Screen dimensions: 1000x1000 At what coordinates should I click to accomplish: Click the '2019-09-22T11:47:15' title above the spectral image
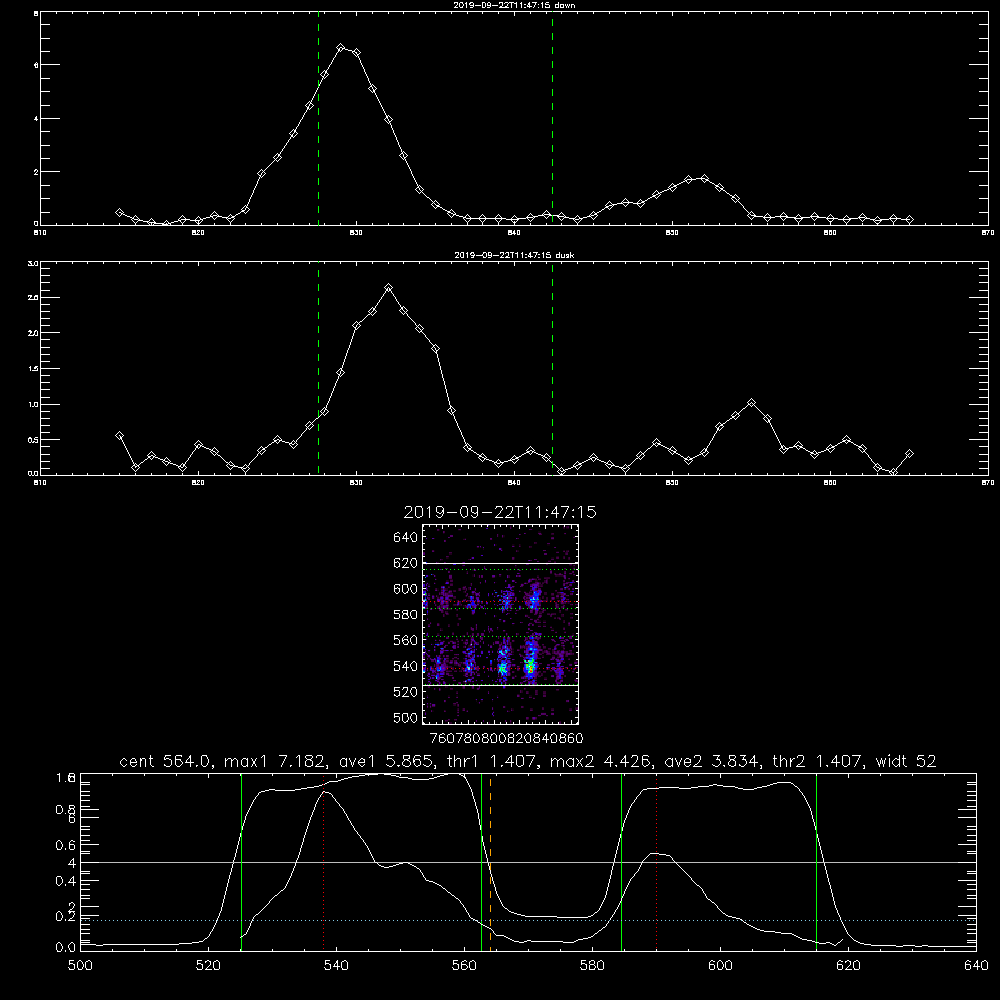(500, 512)
